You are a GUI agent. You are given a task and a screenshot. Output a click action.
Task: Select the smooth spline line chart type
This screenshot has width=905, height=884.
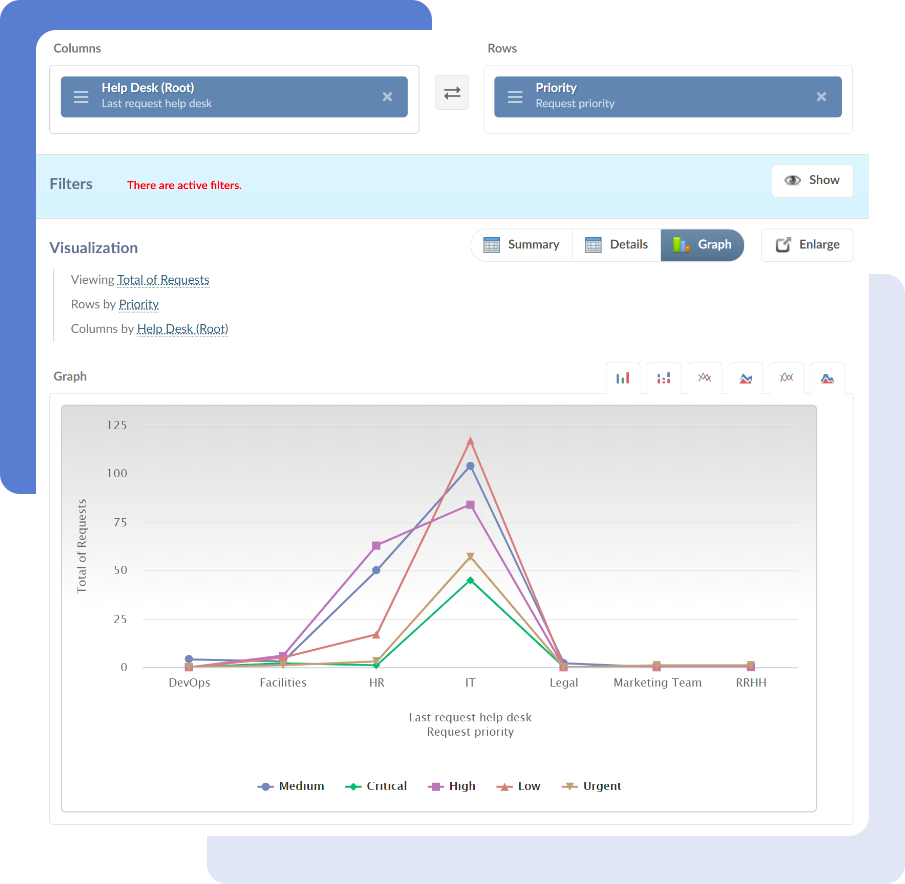coord(786,378)
